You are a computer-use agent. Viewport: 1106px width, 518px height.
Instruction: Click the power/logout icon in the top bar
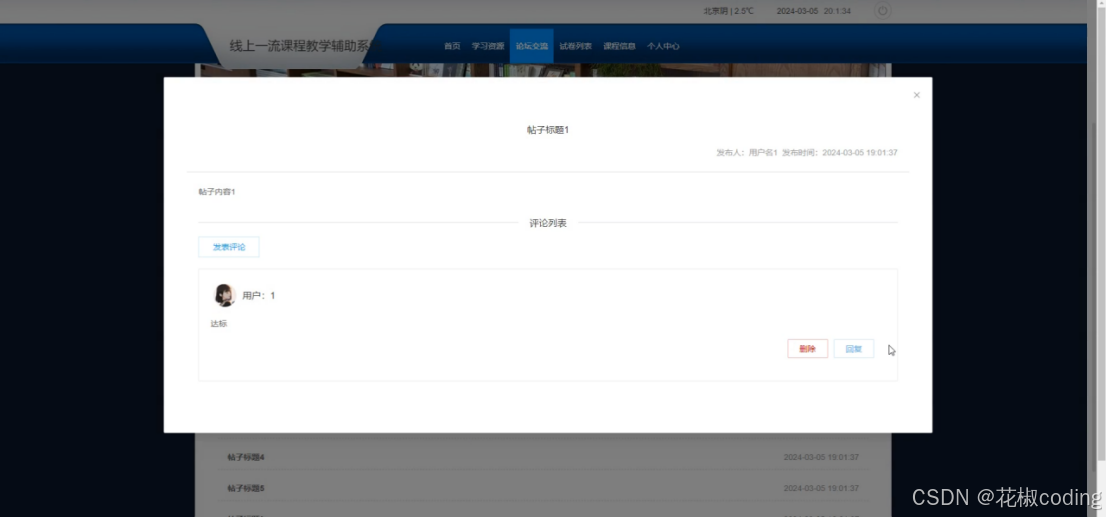(x=882, y=11)
